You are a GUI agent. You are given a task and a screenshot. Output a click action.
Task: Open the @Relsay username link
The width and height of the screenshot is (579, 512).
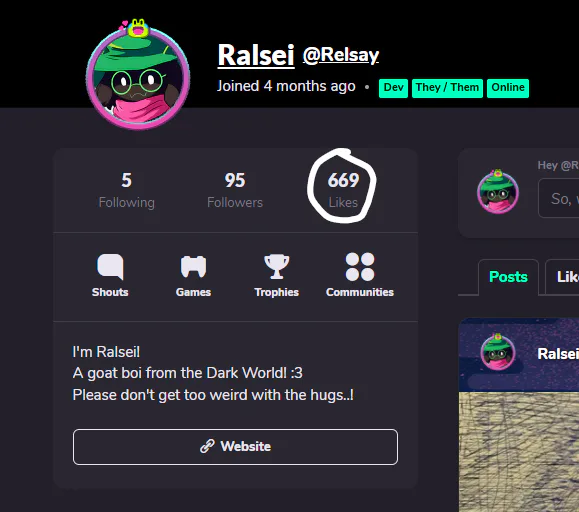340,56
